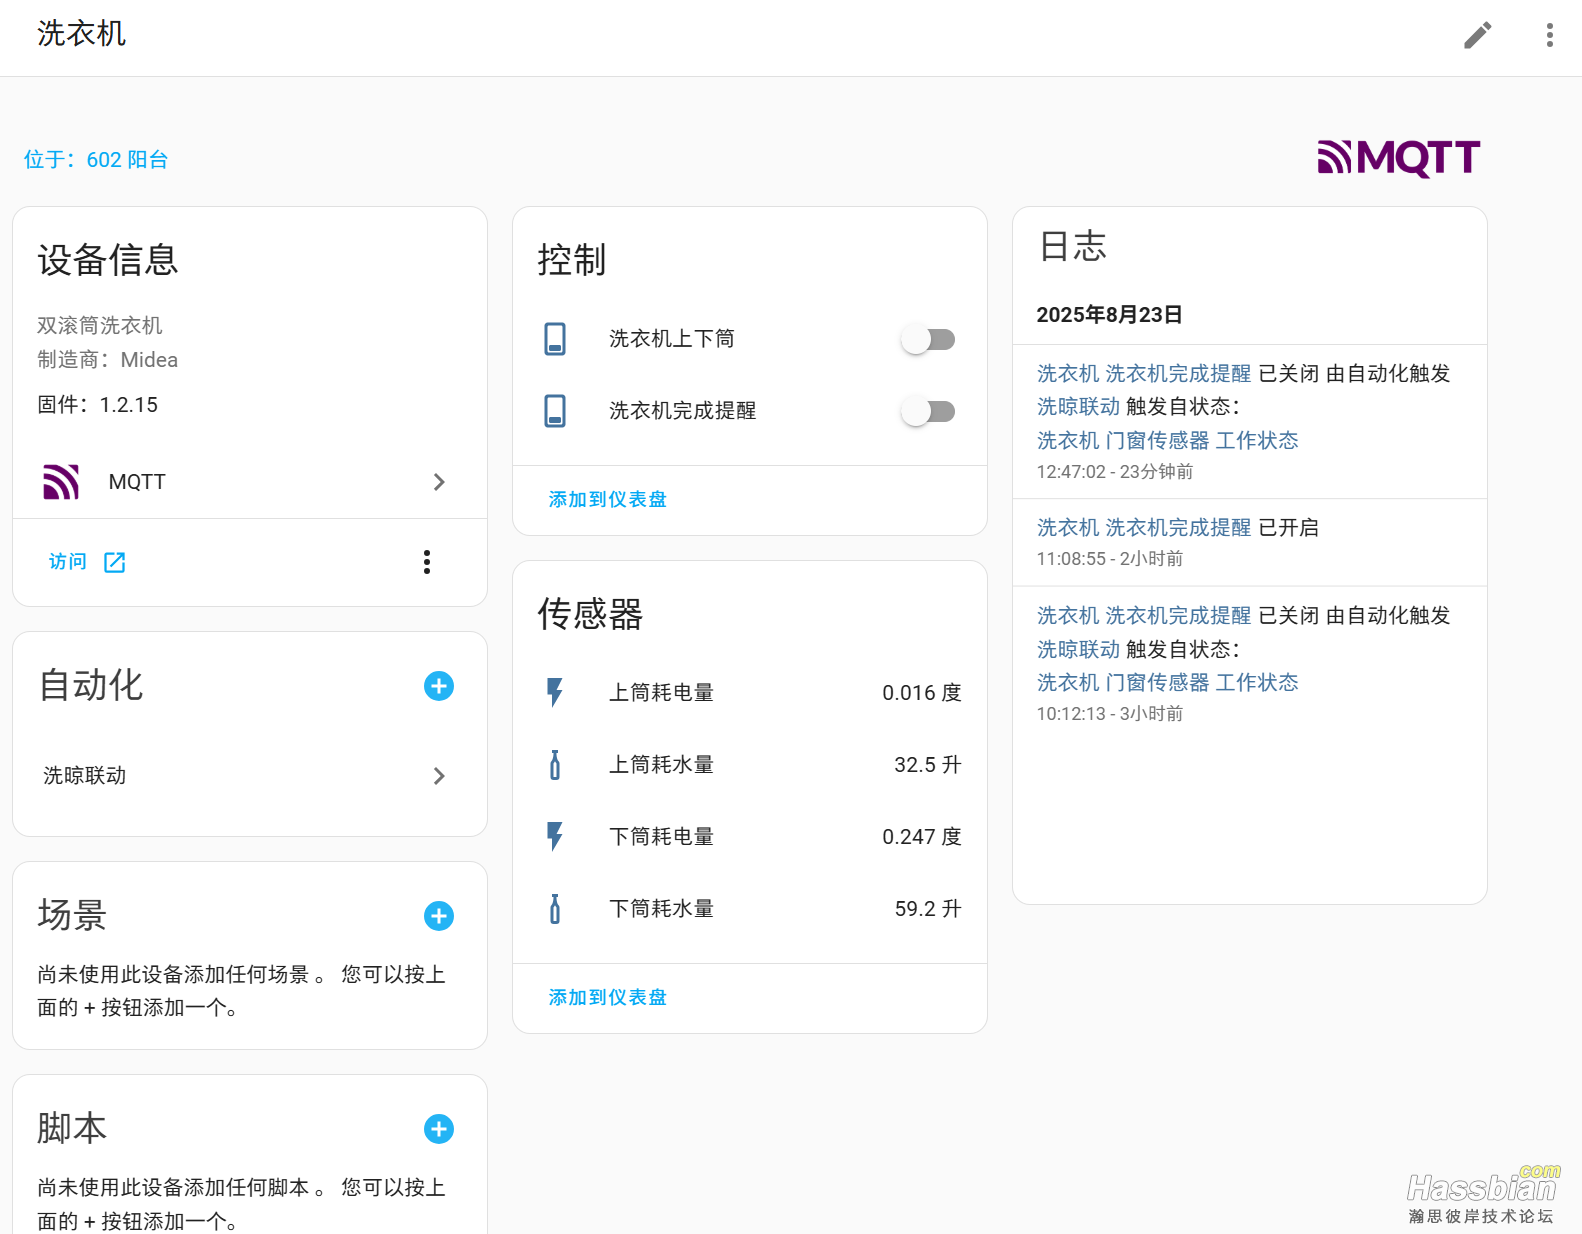Add a new script with plus button
Screen dimensions: 1582x1234
(x=439, y=1129)
